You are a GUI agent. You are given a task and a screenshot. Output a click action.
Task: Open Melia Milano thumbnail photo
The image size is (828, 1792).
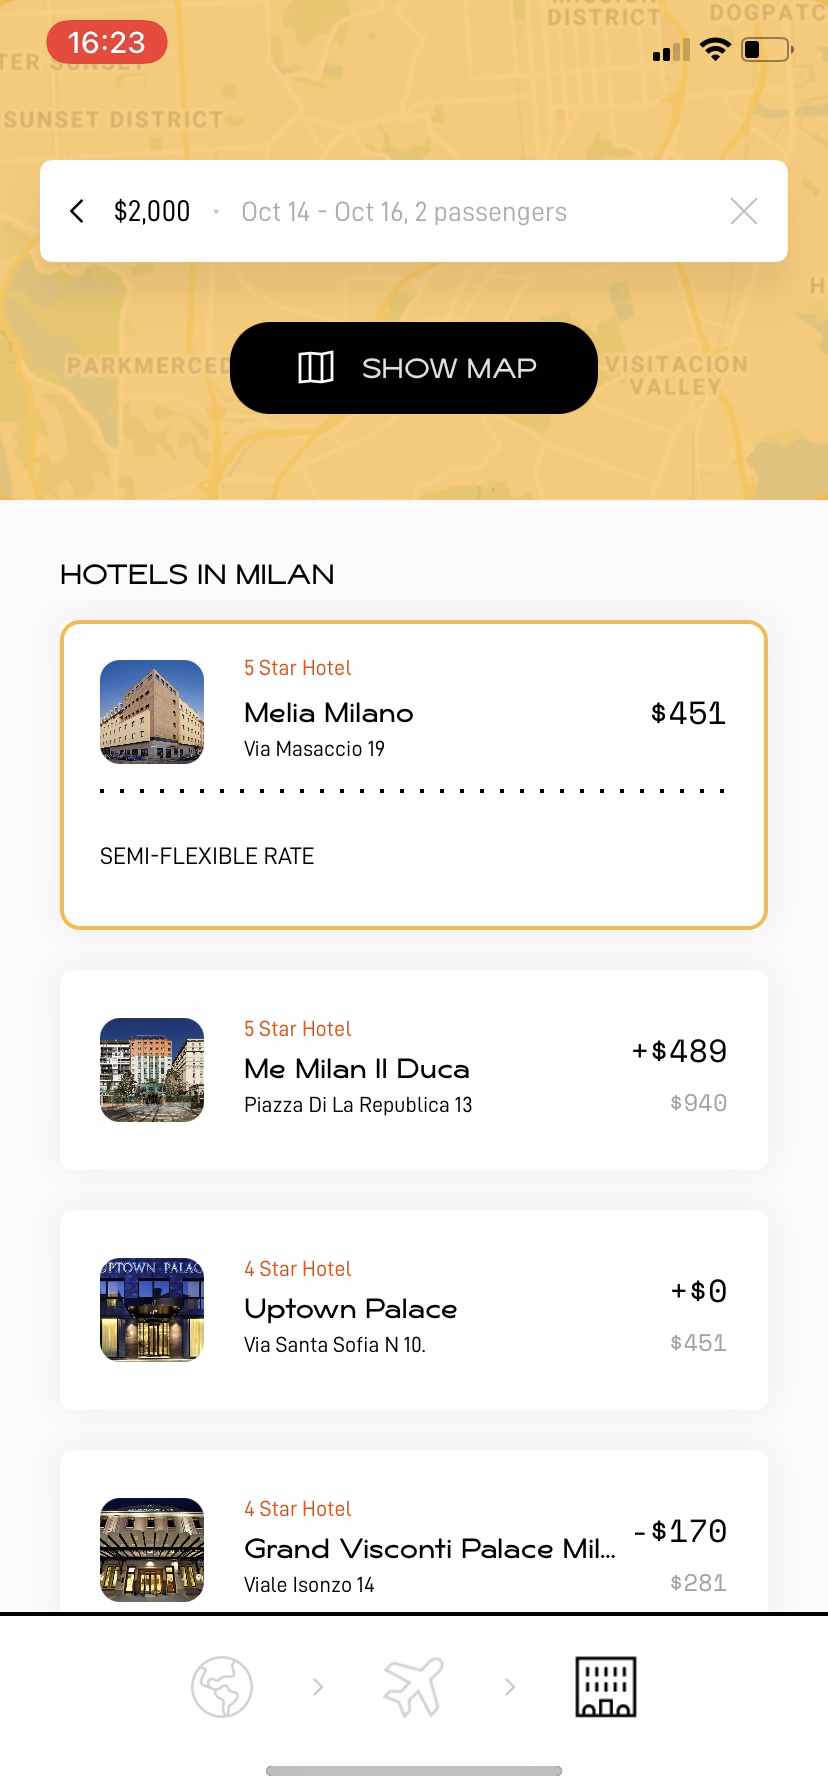152,712
